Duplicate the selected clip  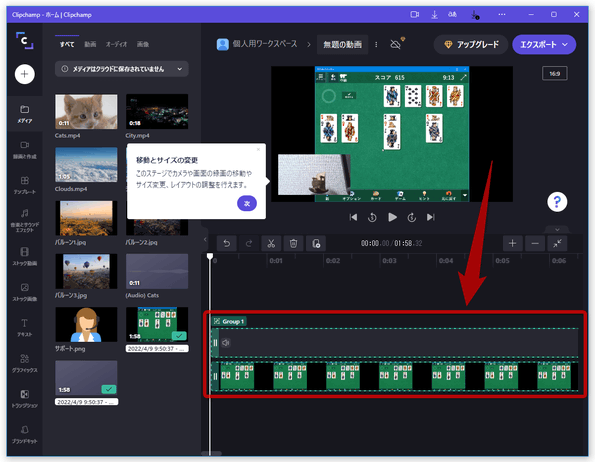pyautogui.click(x=316, y=244)
